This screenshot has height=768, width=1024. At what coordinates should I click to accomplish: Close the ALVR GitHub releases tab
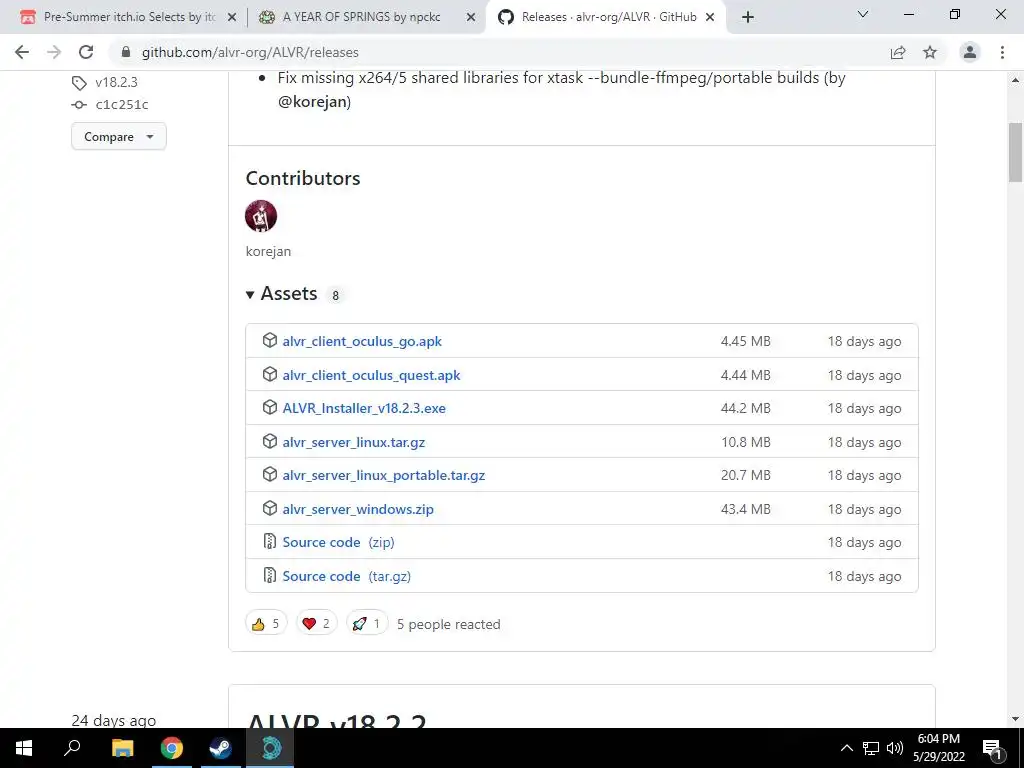[710, 18]
